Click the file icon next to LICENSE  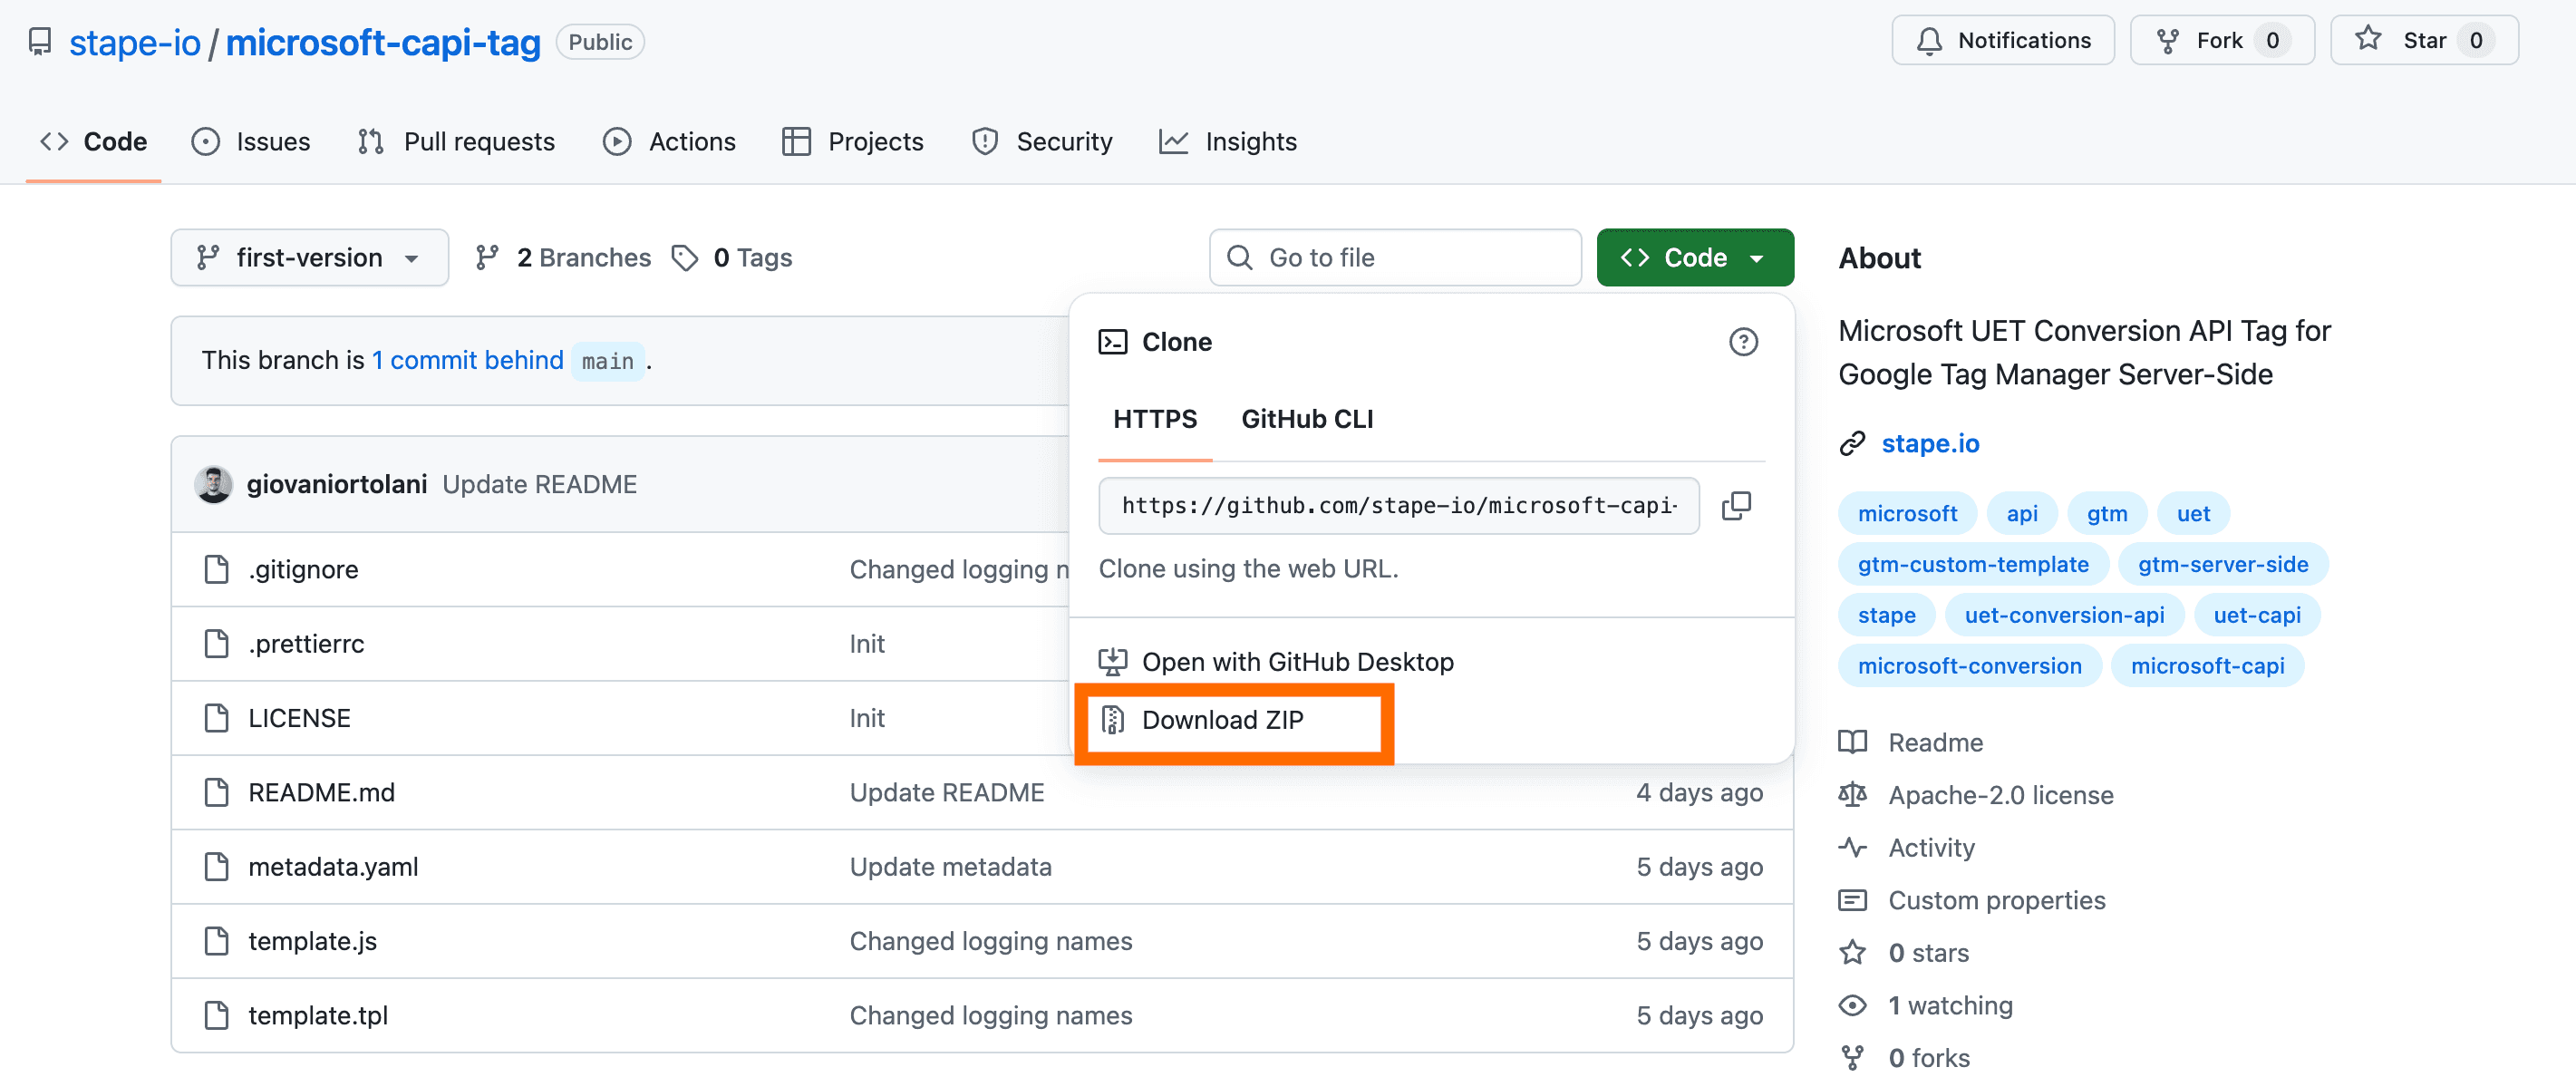click(x=216, y=718)
